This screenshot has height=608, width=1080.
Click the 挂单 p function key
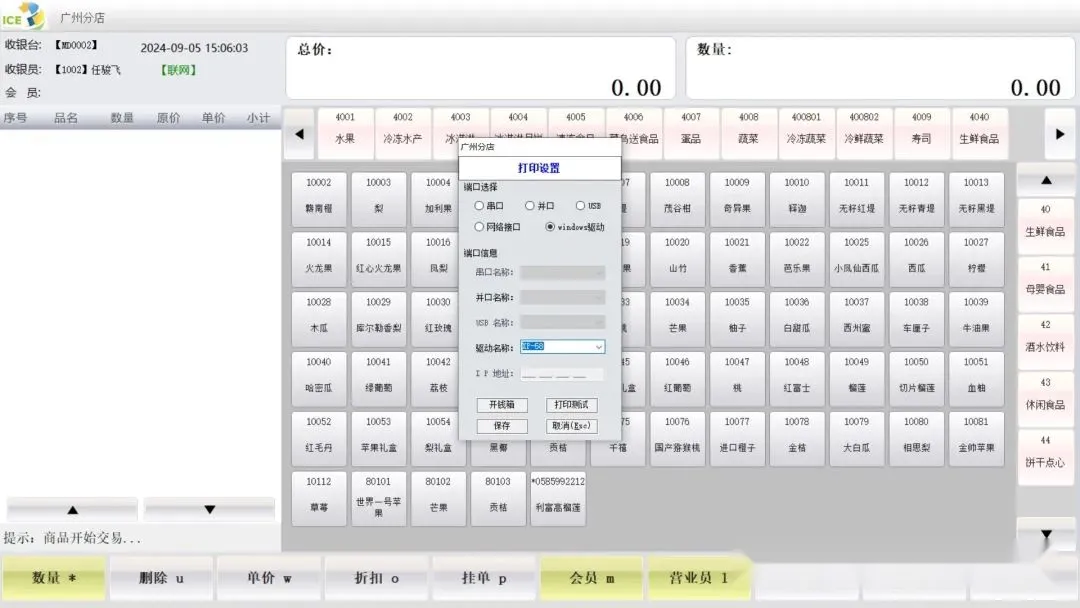click(484, 578)
